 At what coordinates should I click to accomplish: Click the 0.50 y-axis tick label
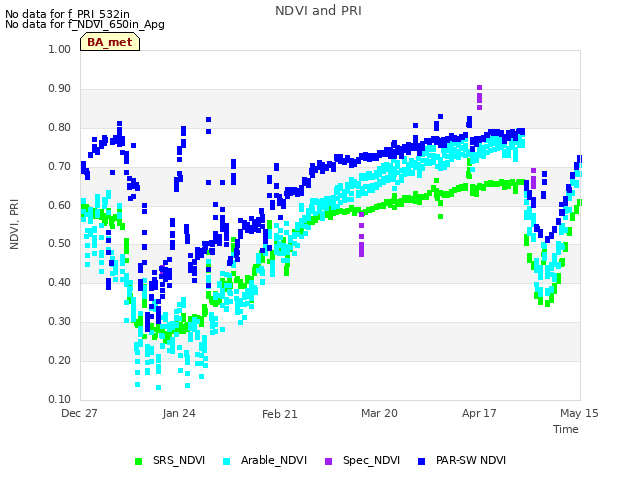pyautogui.click(x=60, y=244)
